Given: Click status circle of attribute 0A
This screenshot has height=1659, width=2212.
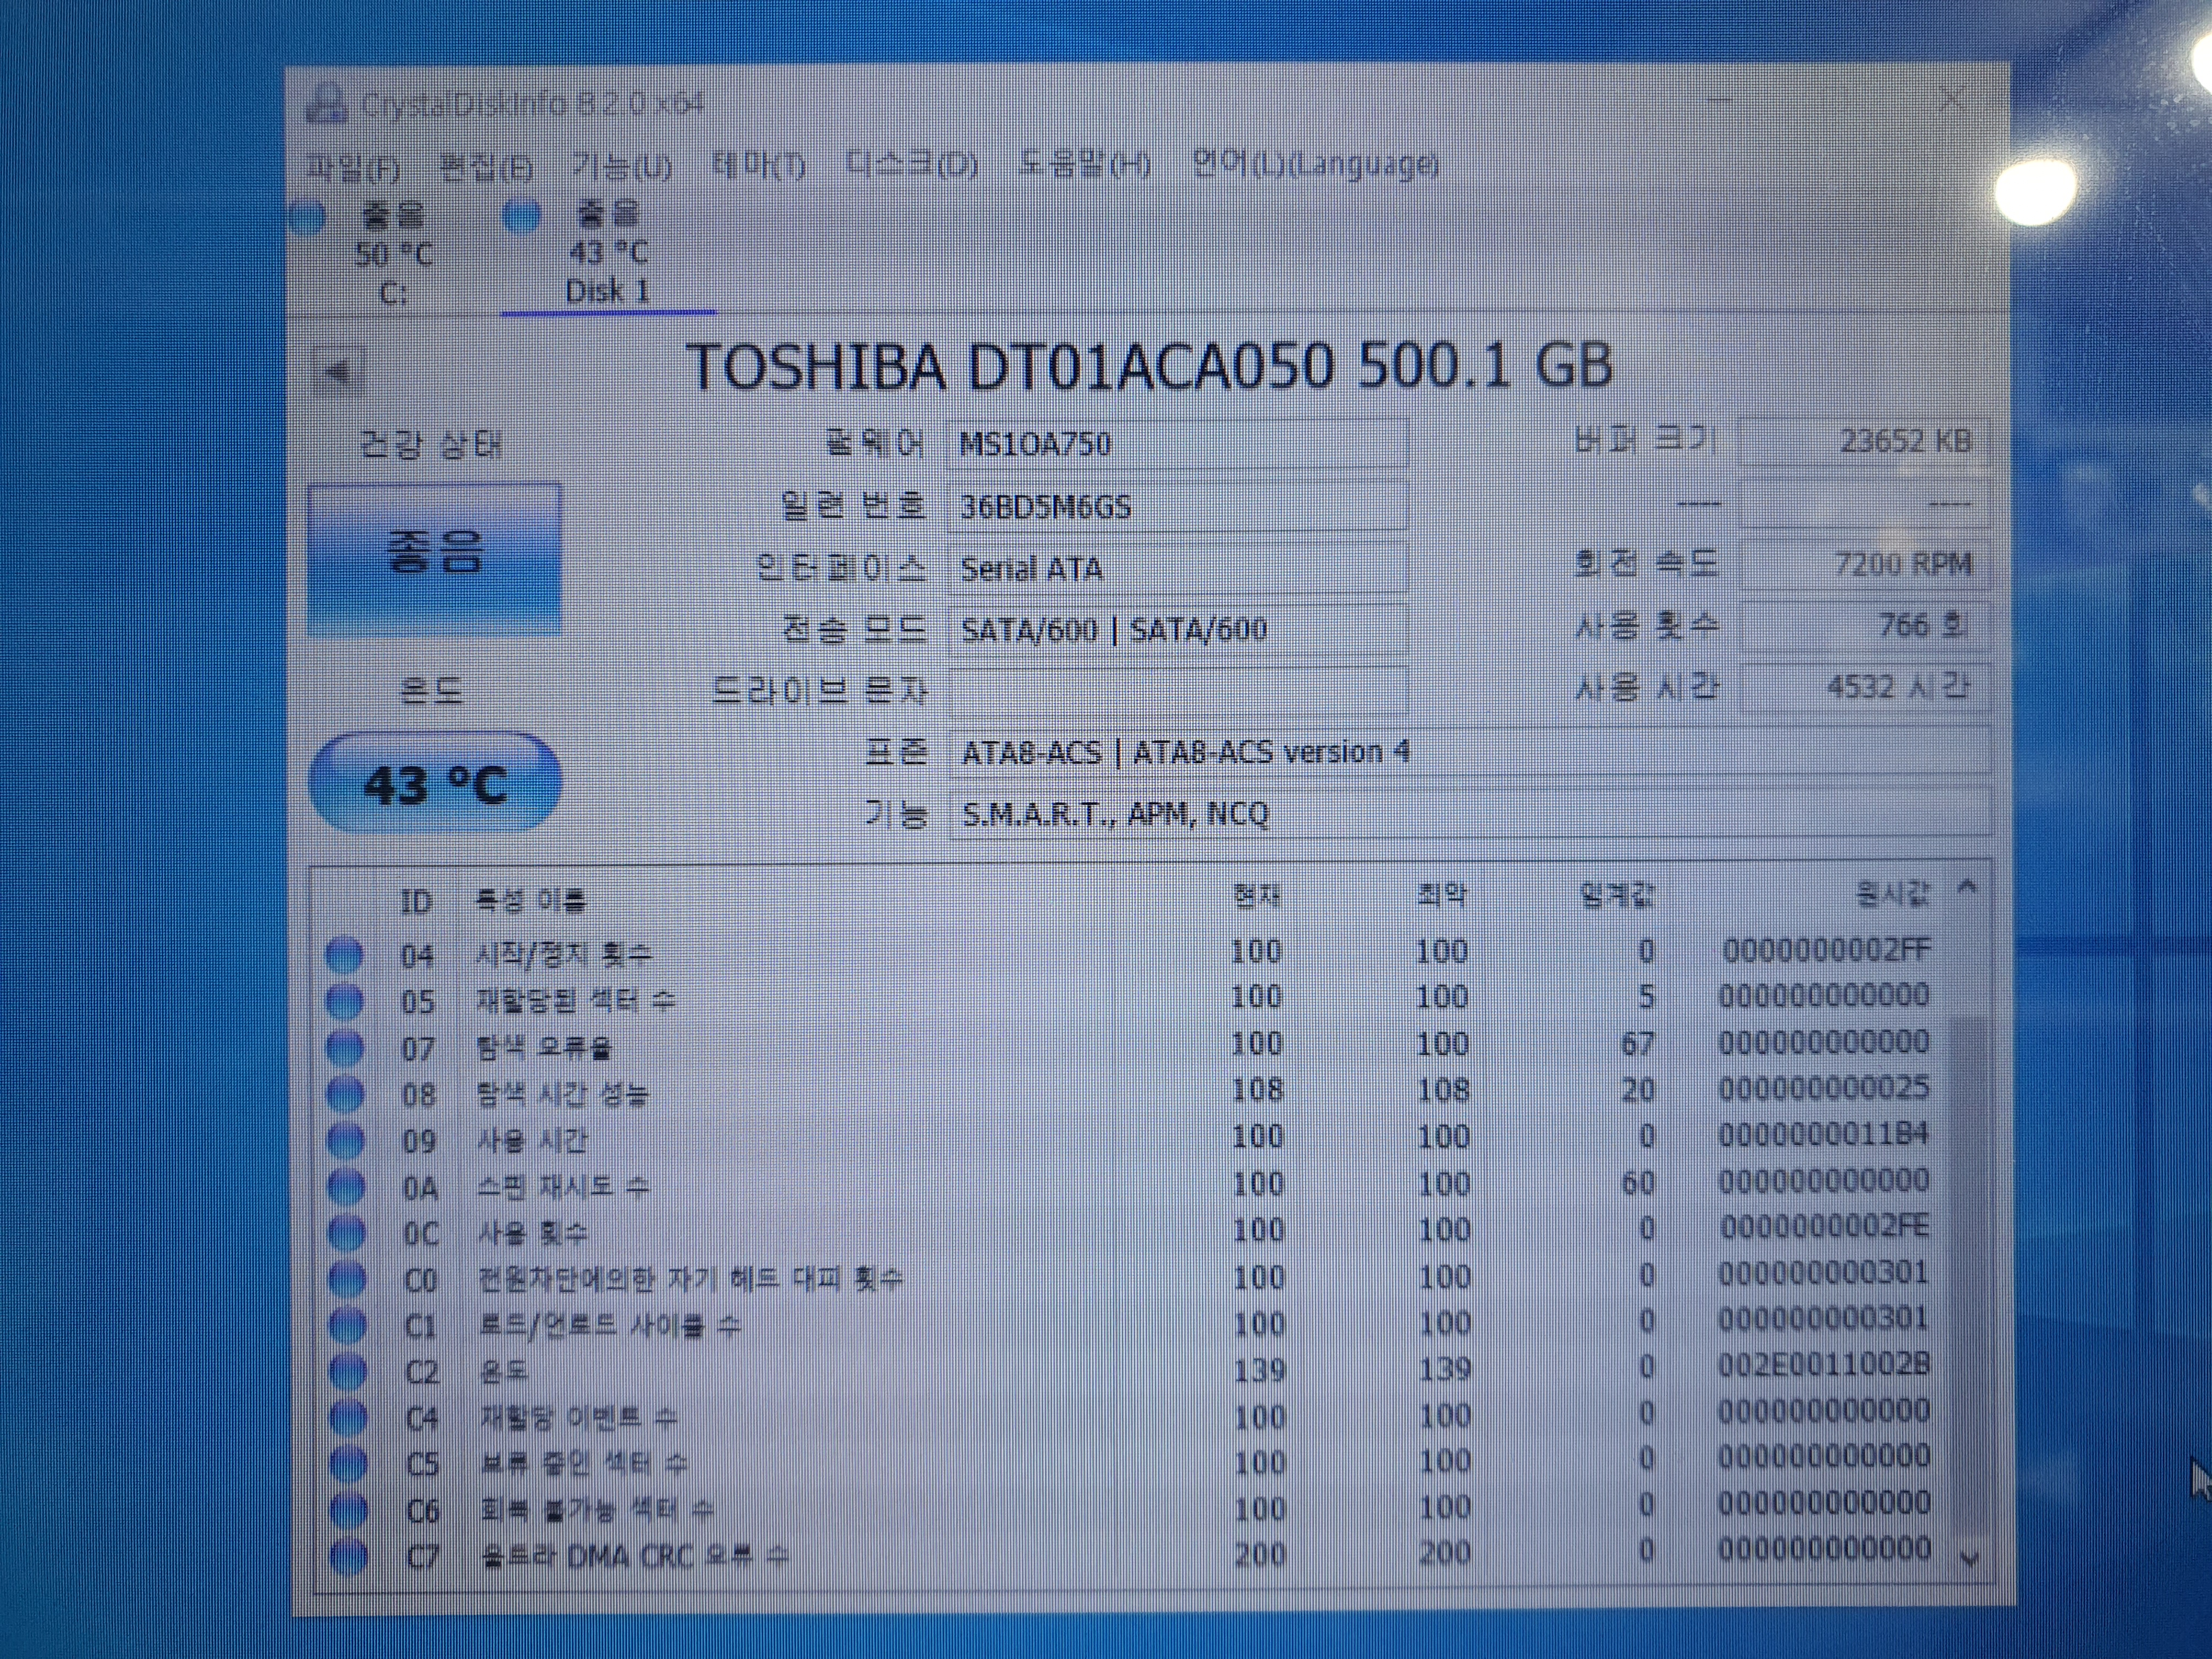Looking at the screenshot, I should 346,1187.
